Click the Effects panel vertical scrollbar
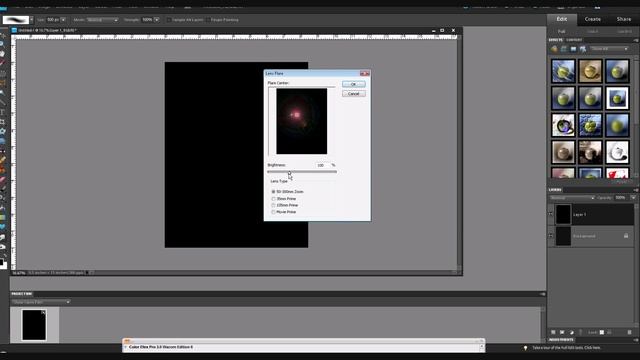640x360 pixels. pyautogui.click(x=636, y=116)
